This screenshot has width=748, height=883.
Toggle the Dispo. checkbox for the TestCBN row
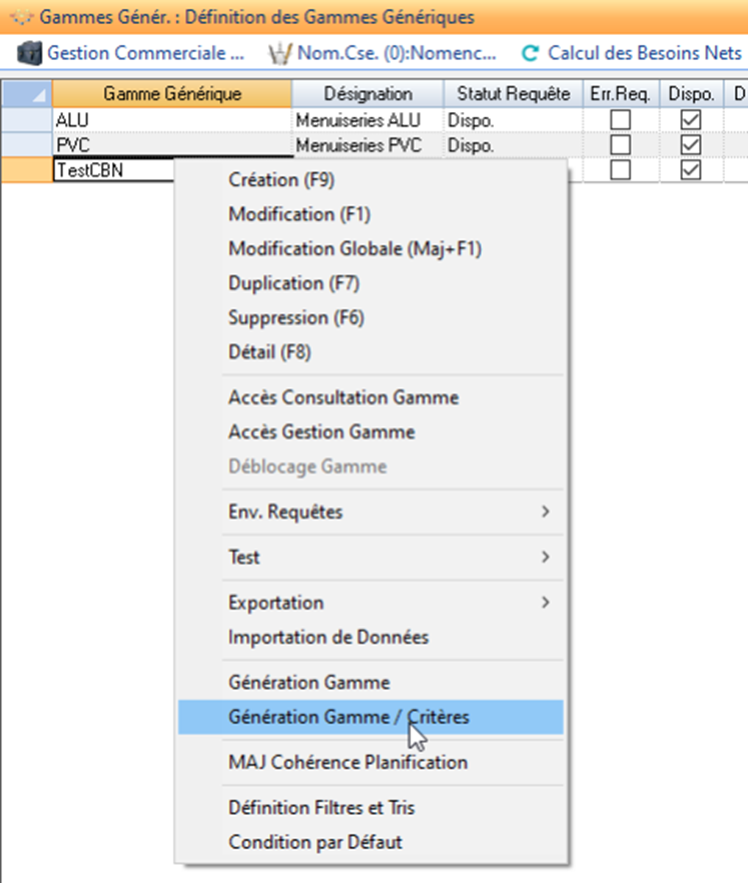(x=690, y=170)
